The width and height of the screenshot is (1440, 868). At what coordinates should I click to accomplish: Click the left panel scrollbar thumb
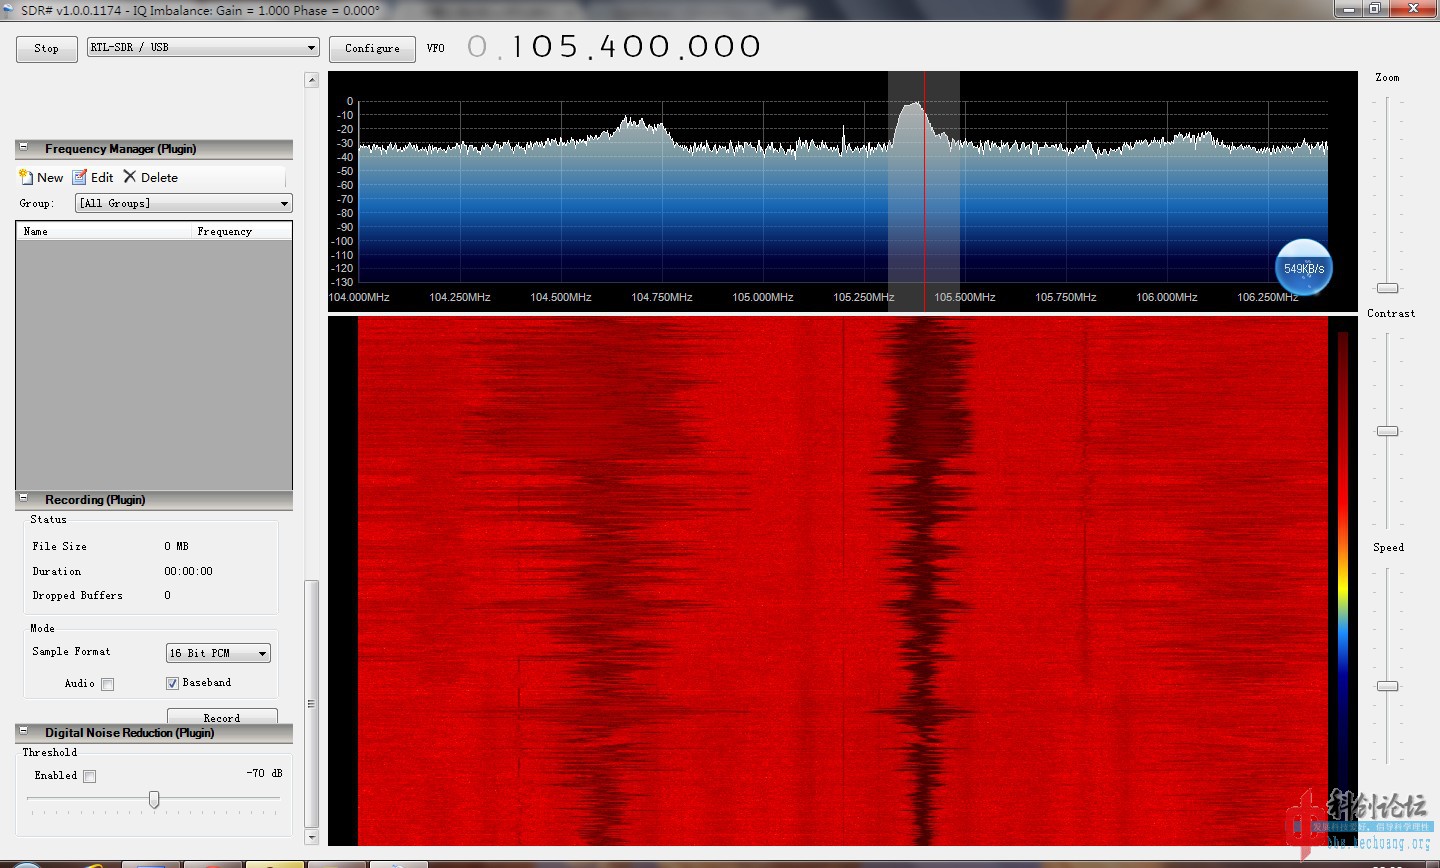[311, 703]
